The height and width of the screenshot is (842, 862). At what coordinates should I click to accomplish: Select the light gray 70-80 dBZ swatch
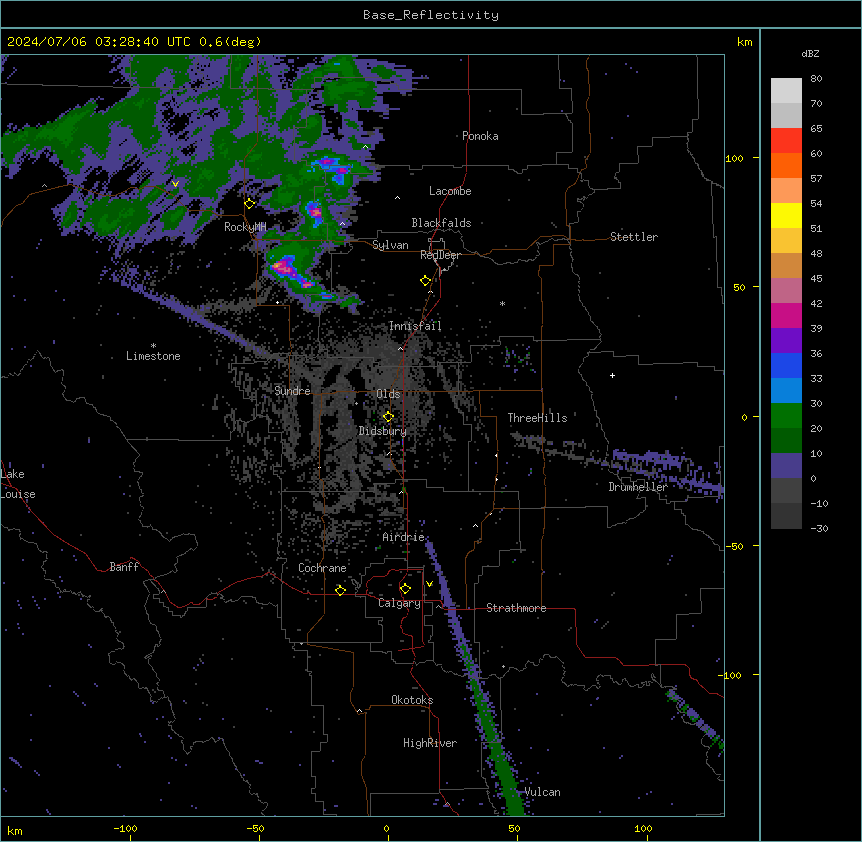coord(786,91)
